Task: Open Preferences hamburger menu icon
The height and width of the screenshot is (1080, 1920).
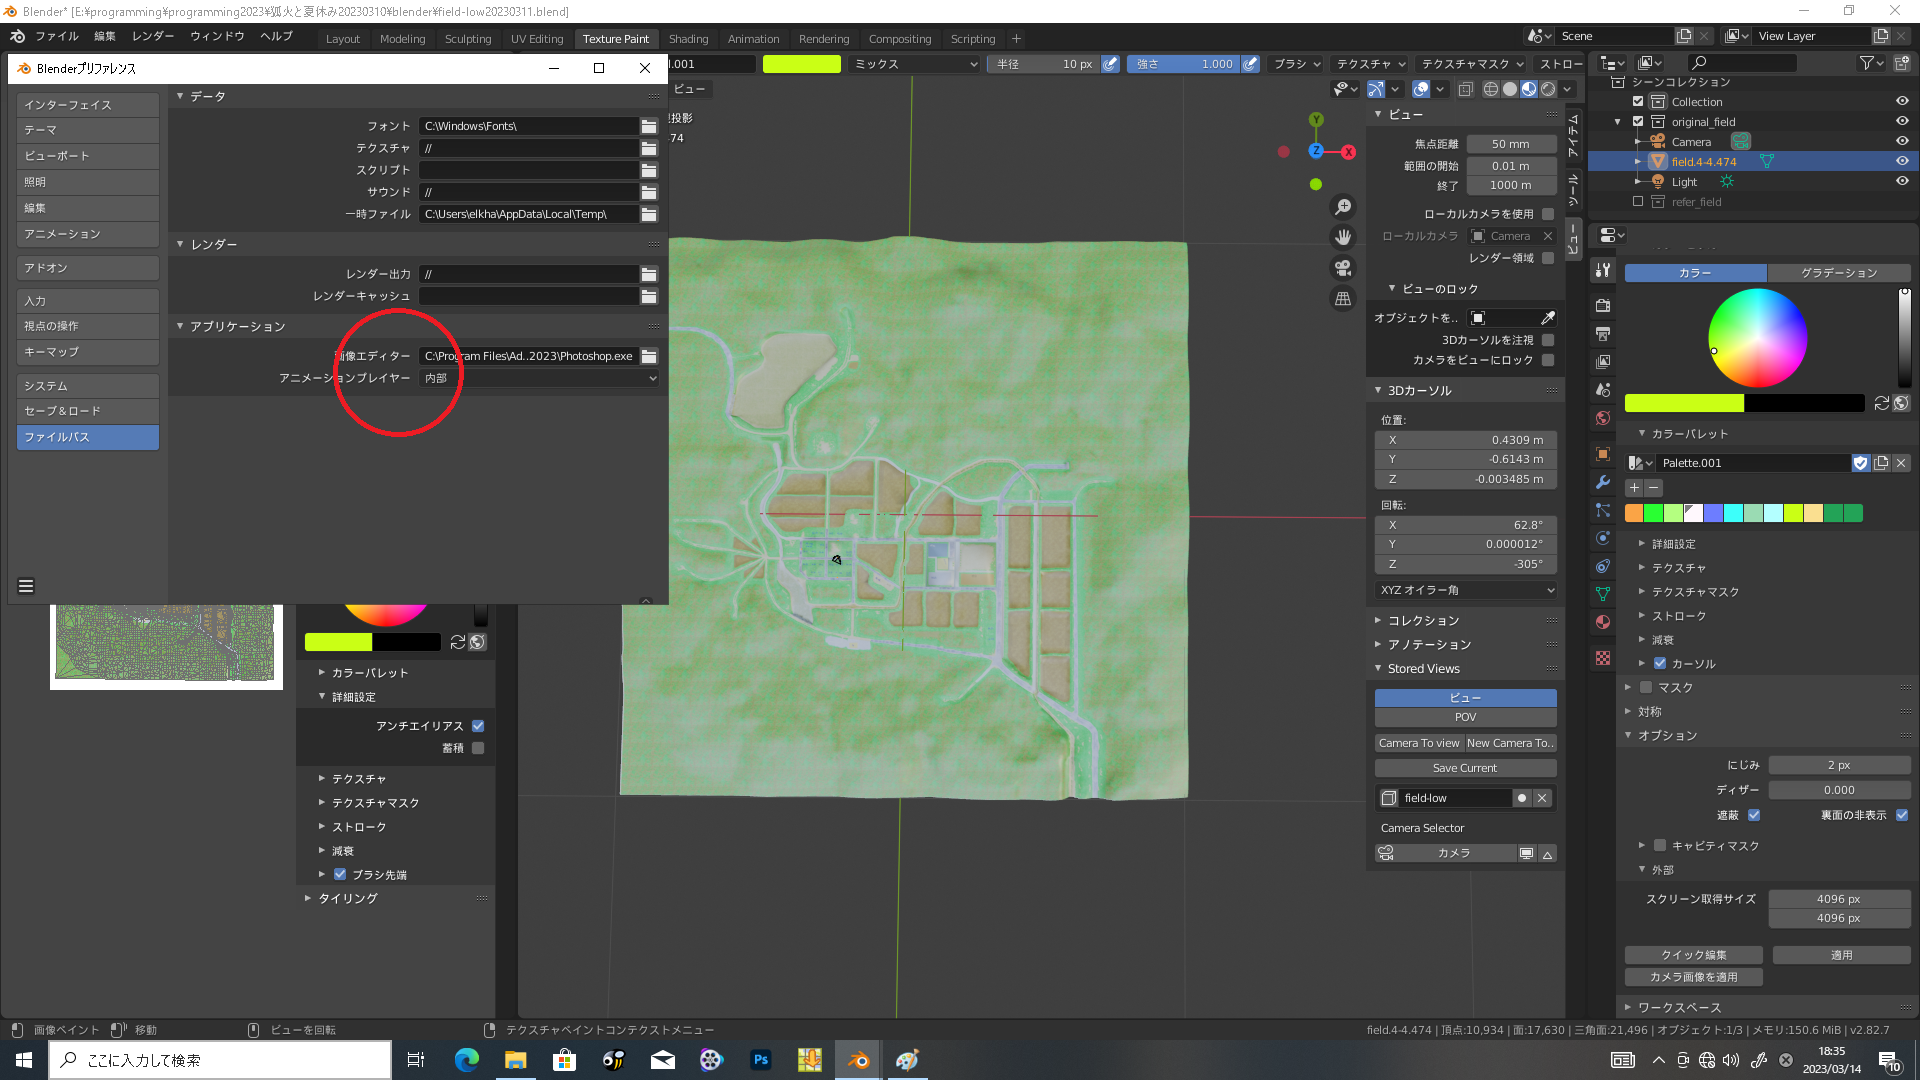Action: coord(26,586)
